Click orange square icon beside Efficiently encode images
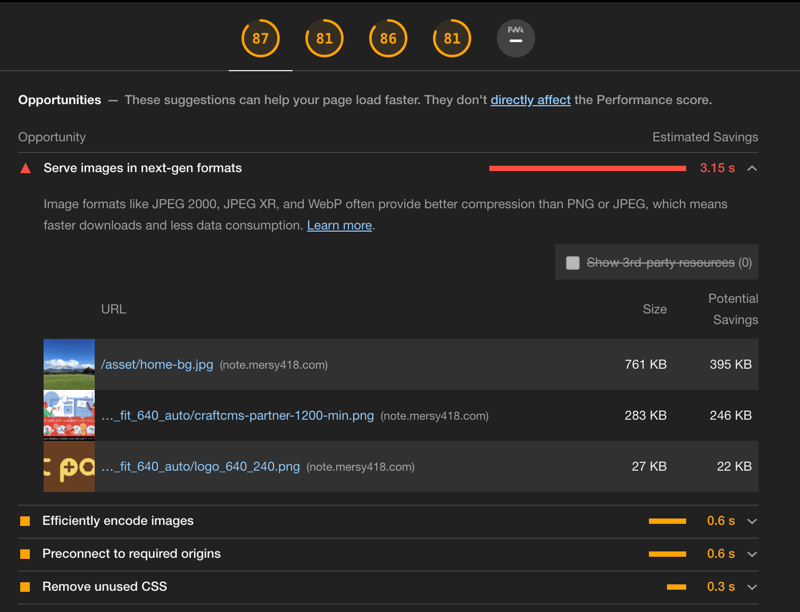The image size is (800, 612). point(25,521)
